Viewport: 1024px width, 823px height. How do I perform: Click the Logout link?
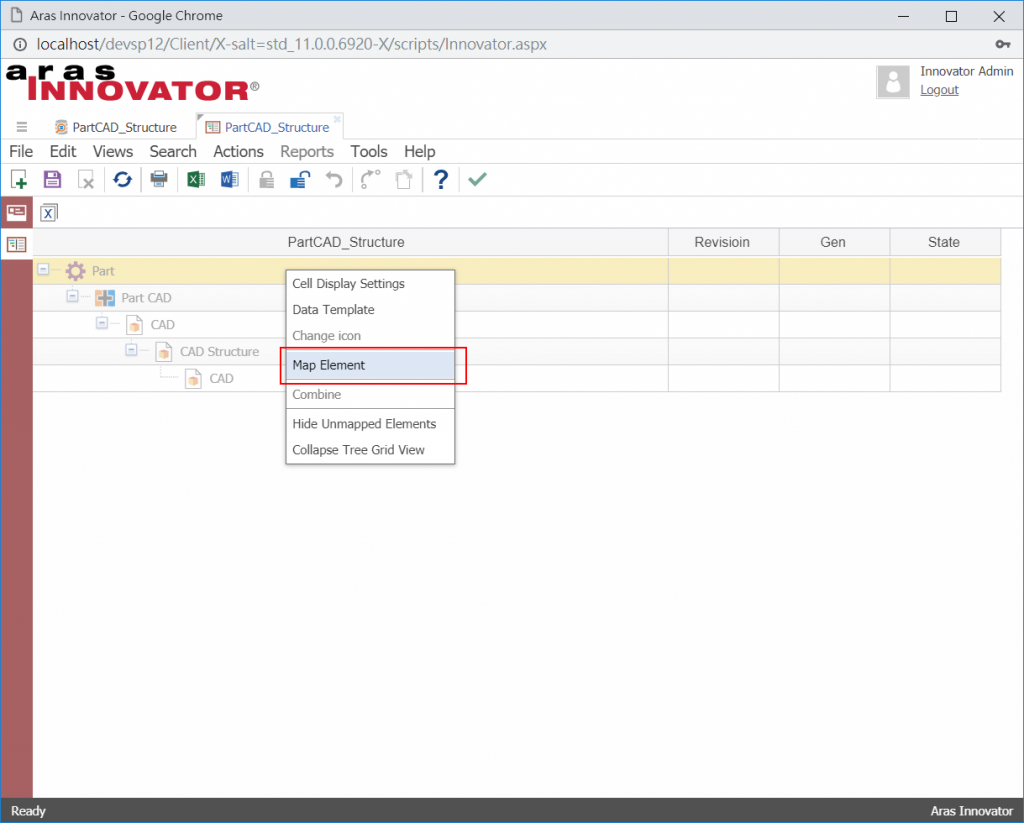939,90
